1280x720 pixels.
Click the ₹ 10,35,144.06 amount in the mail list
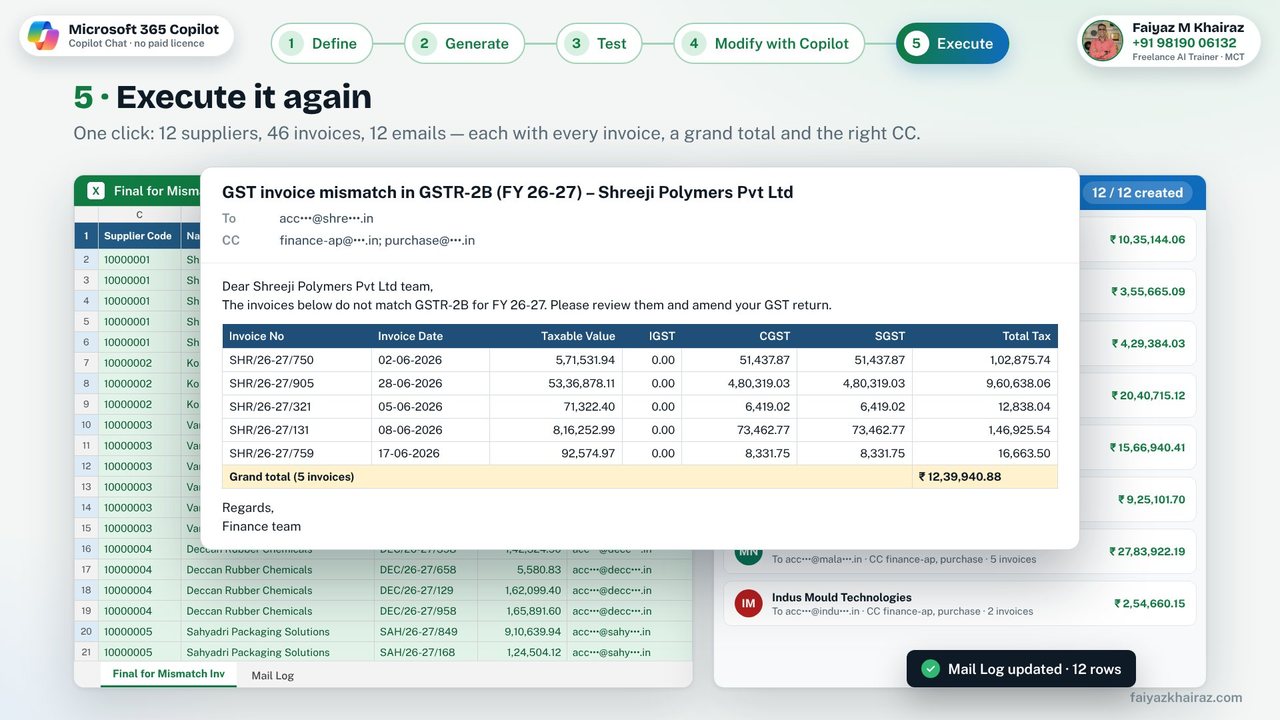(1147, 240)
